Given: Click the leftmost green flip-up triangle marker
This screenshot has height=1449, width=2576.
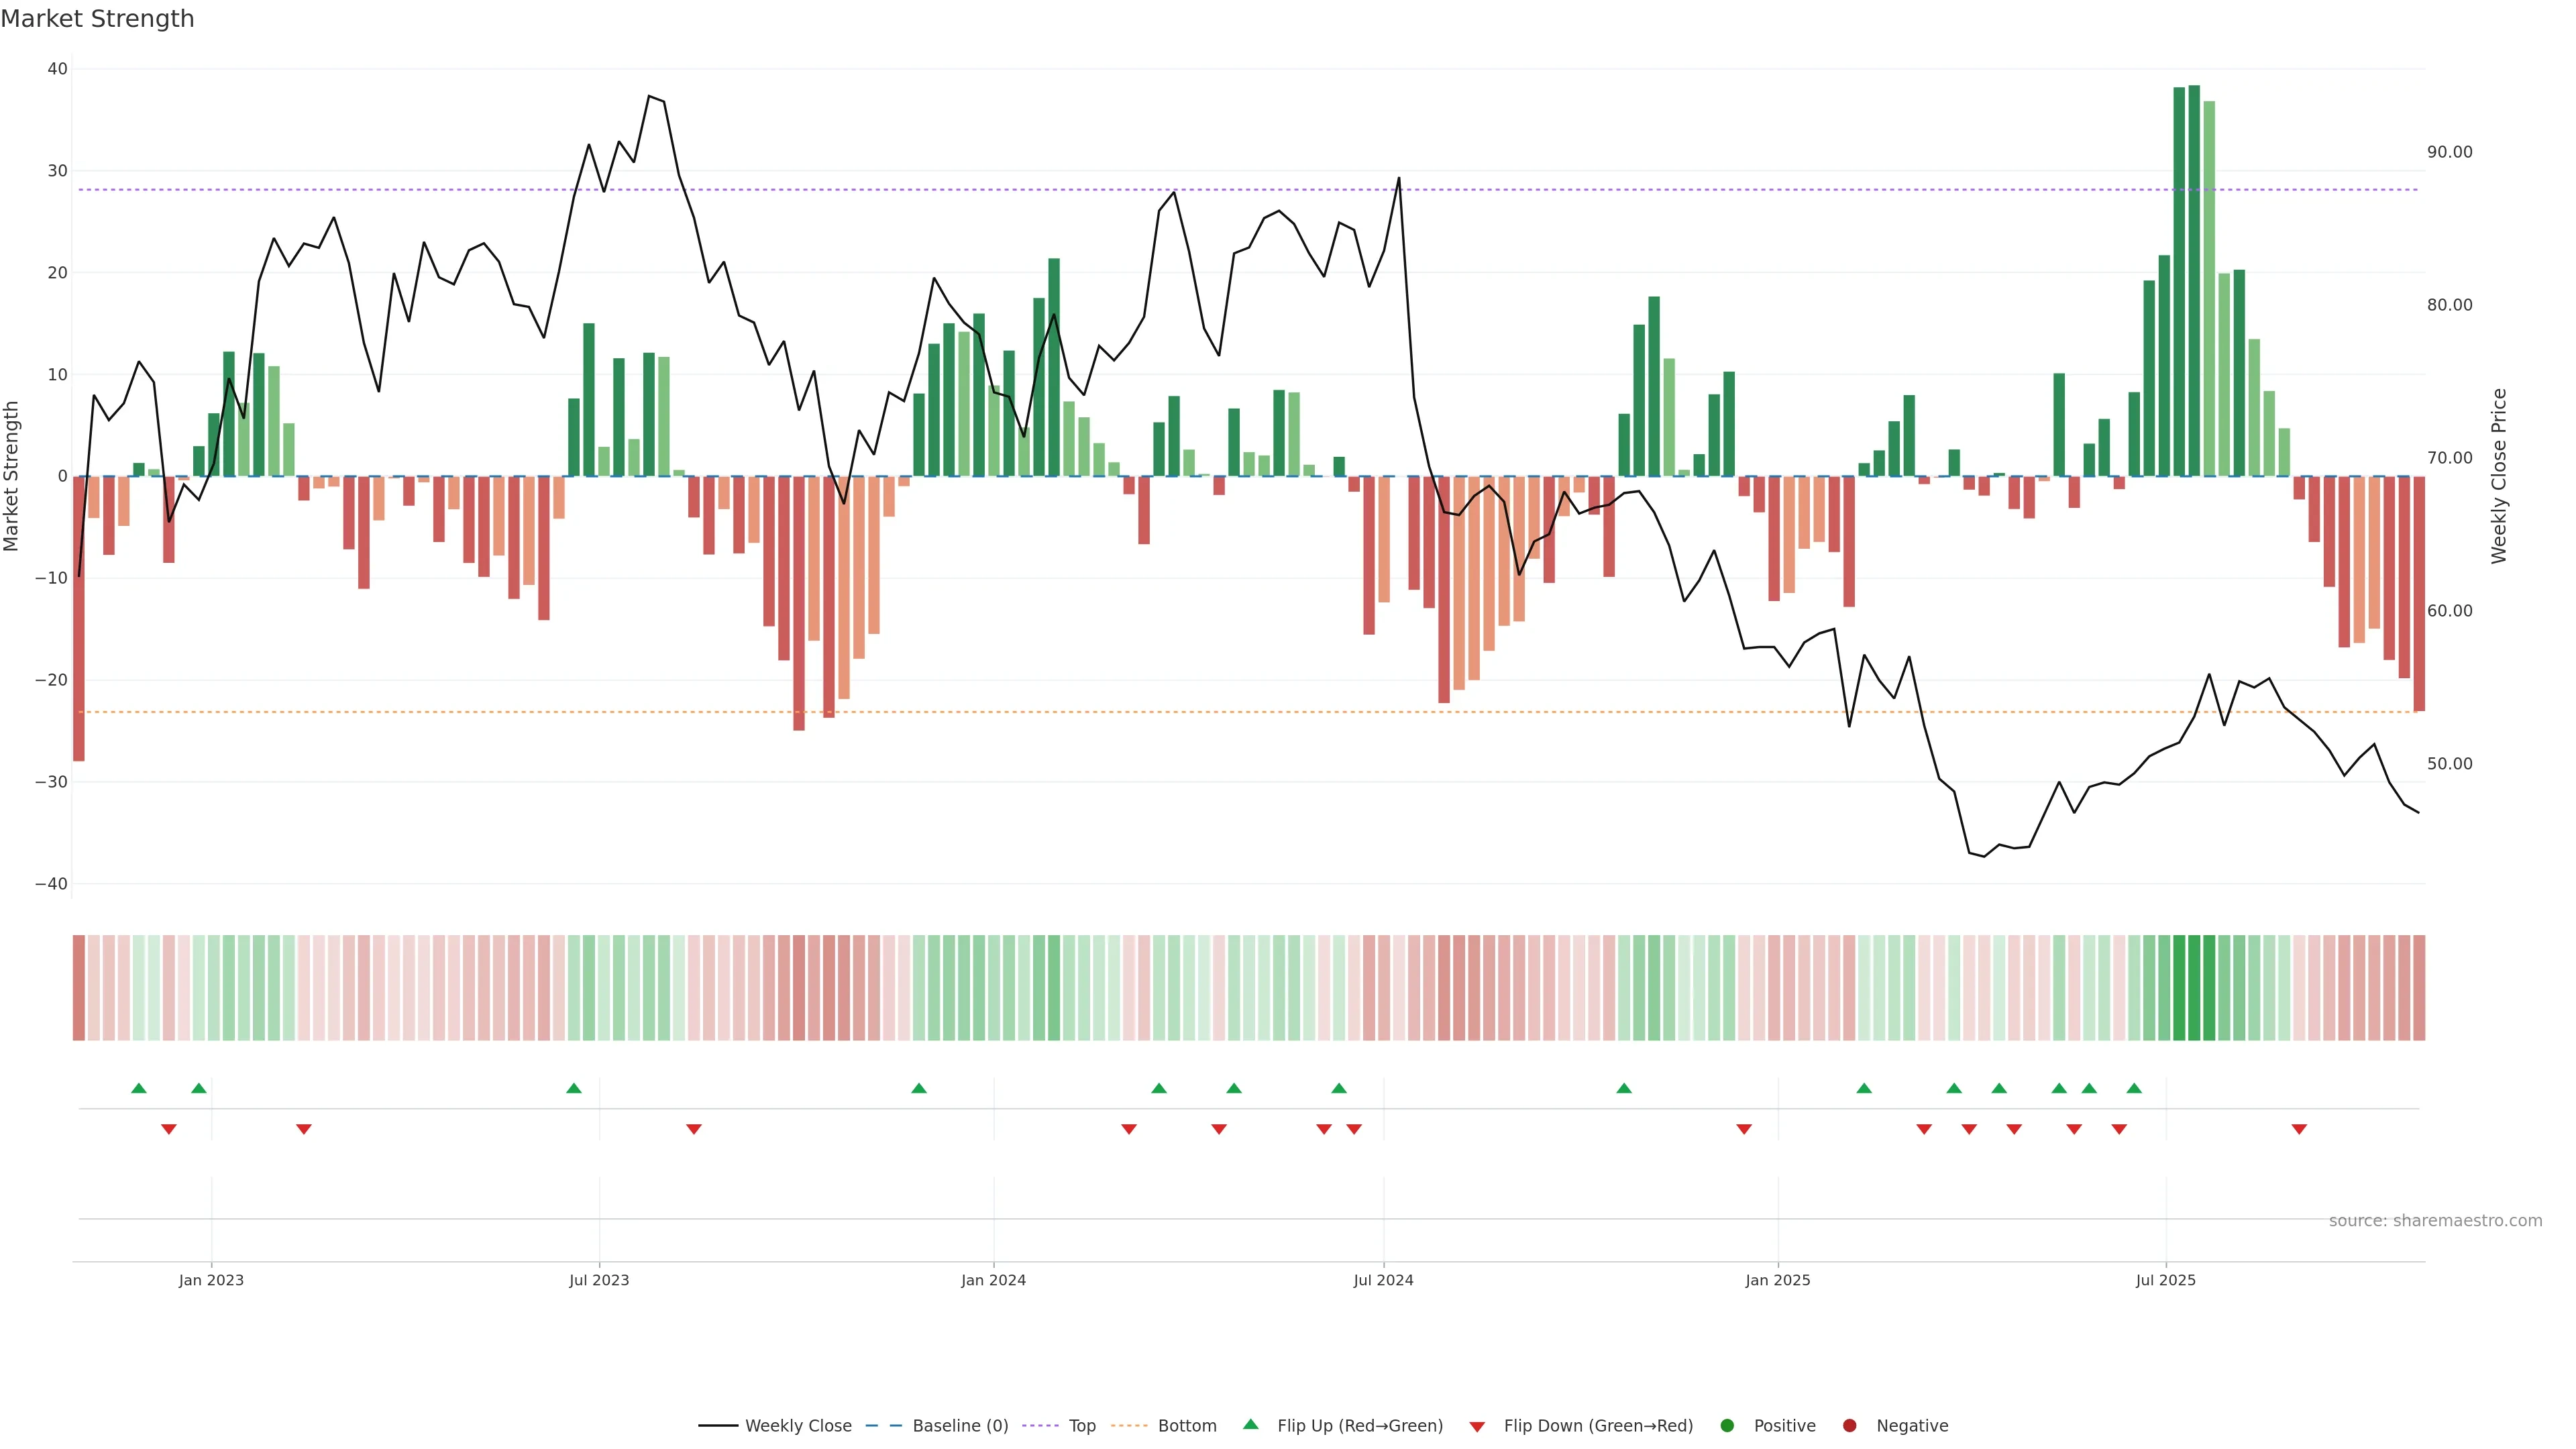Looking at the screenshot, I should 139,1088.
